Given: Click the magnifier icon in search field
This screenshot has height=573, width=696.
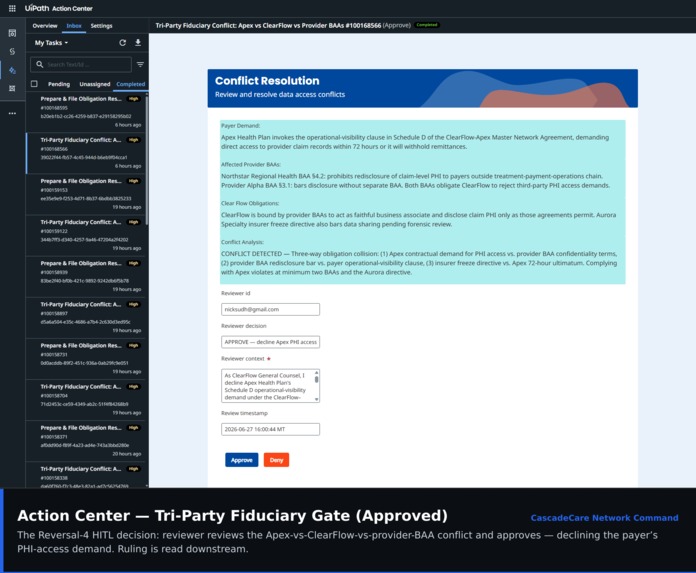Looking at the screenshot, I should coord(40,64).
